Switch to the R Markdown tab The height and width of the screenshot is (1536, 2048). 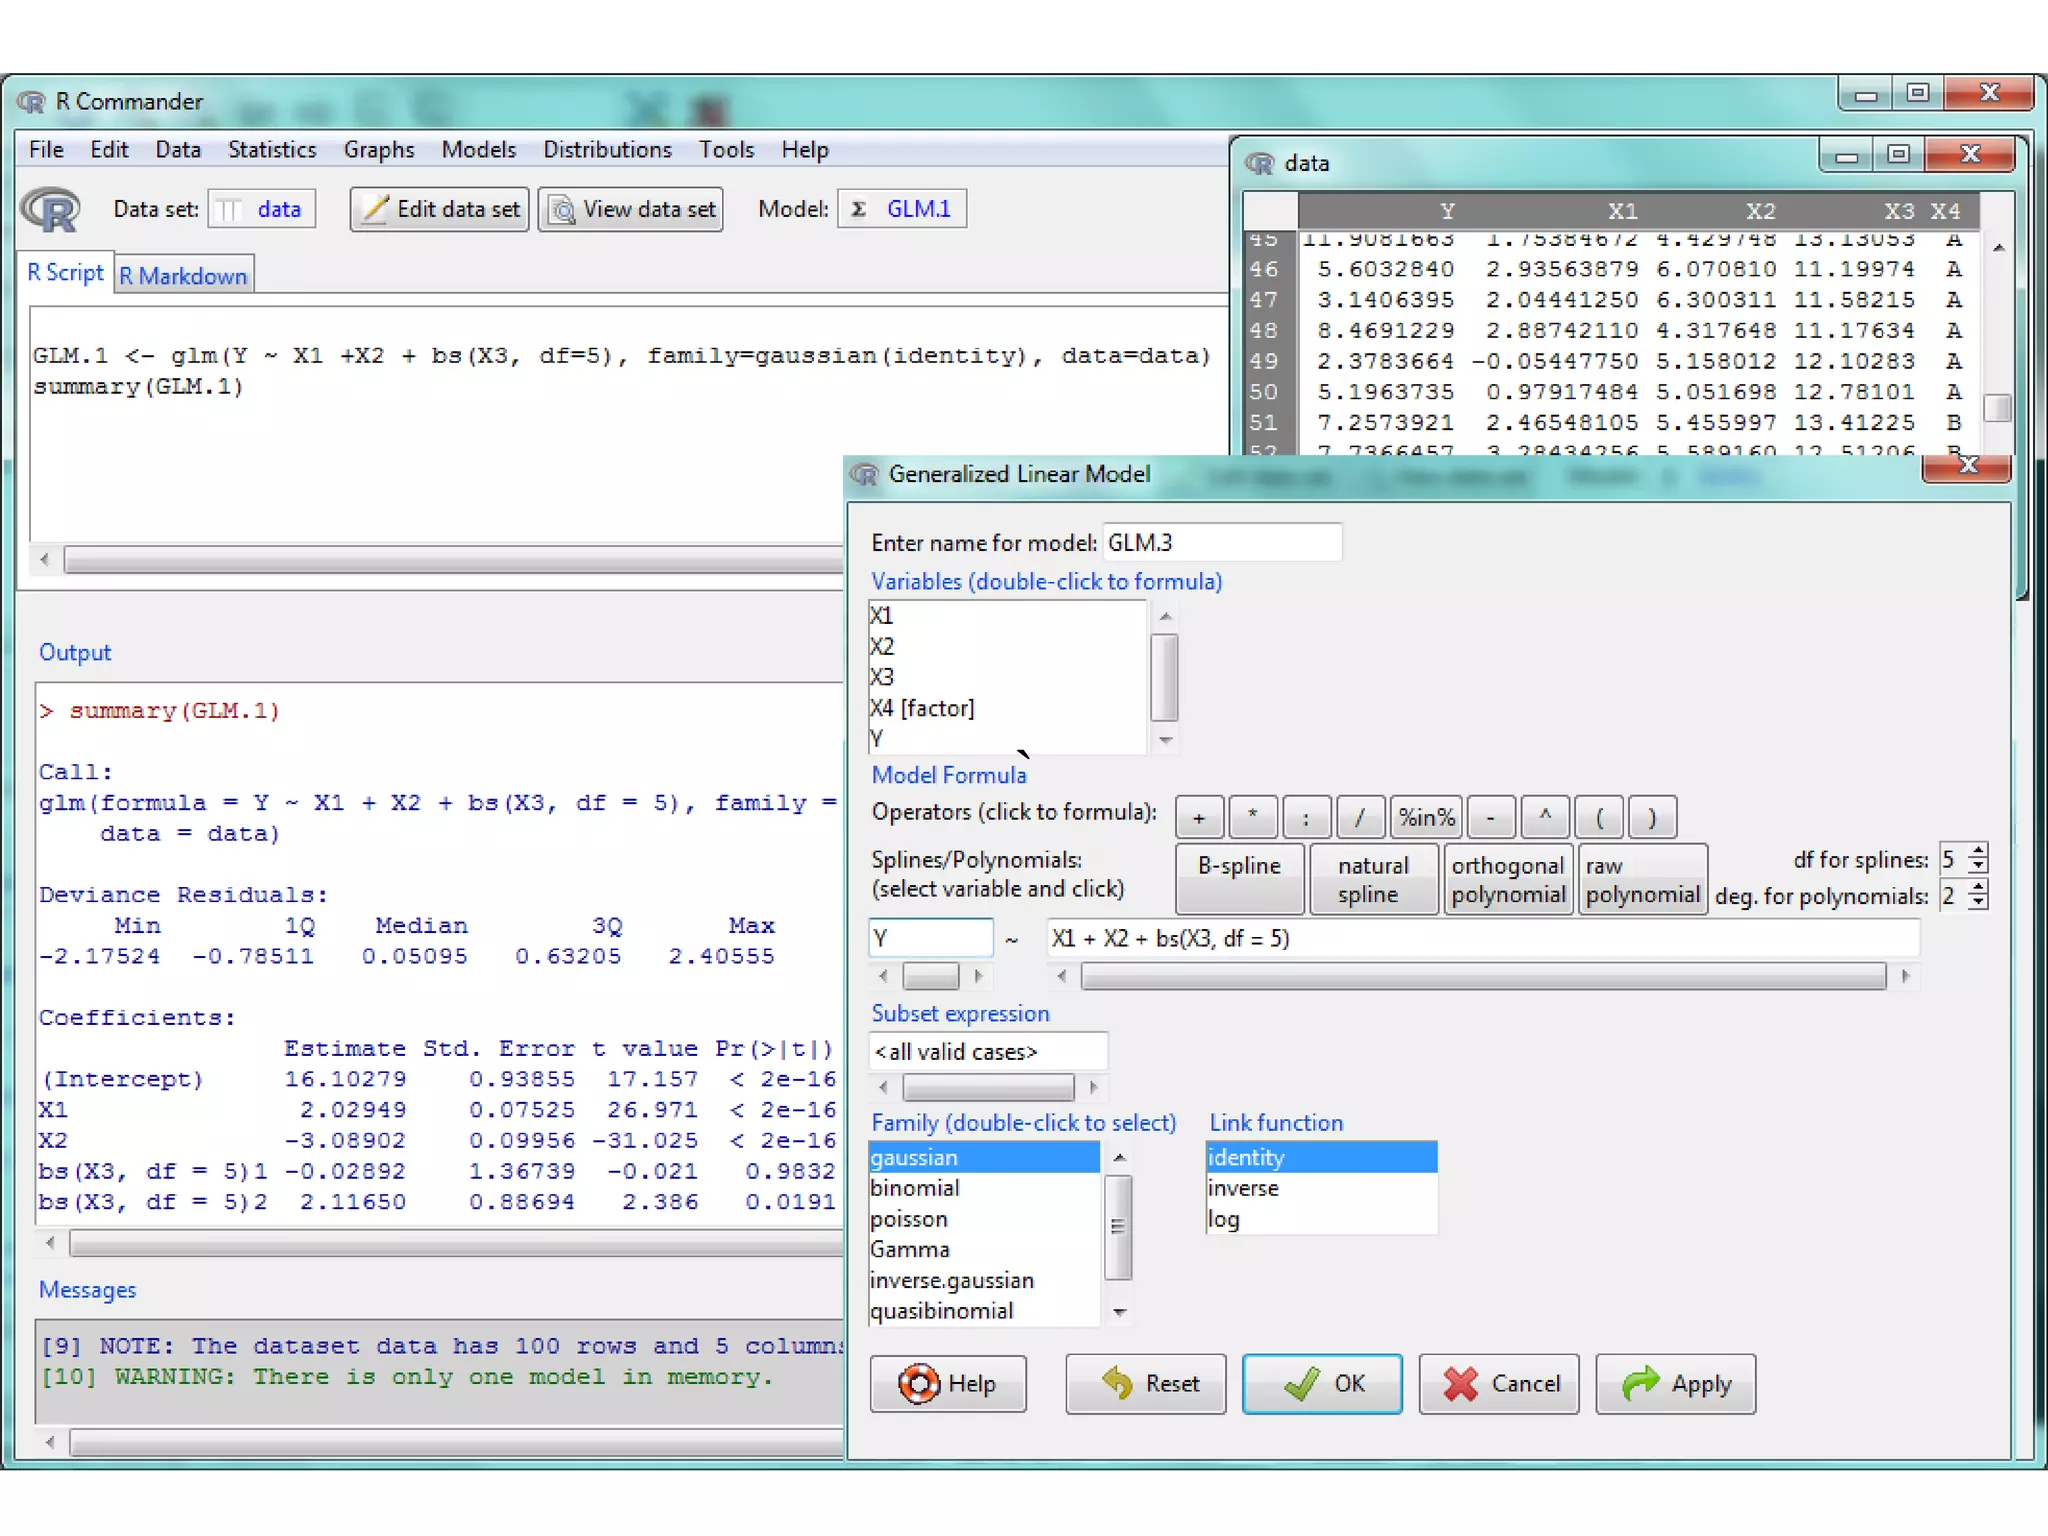183,276
